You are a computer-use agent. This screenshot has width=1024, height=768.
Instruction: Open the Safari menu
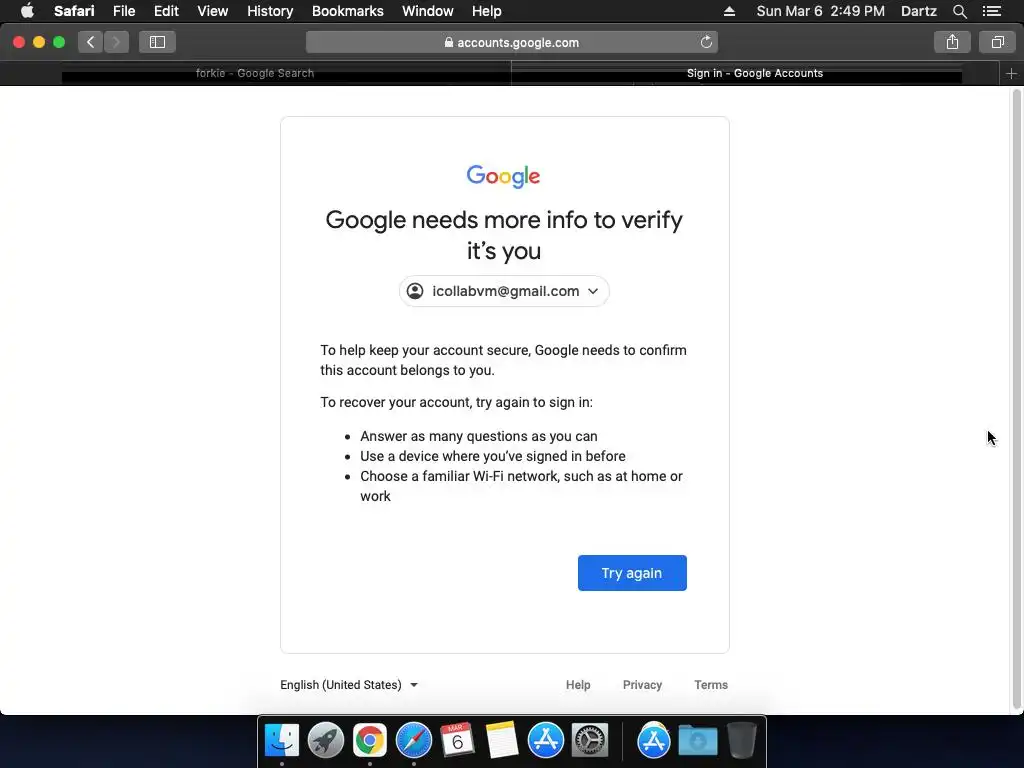[74, 11]
